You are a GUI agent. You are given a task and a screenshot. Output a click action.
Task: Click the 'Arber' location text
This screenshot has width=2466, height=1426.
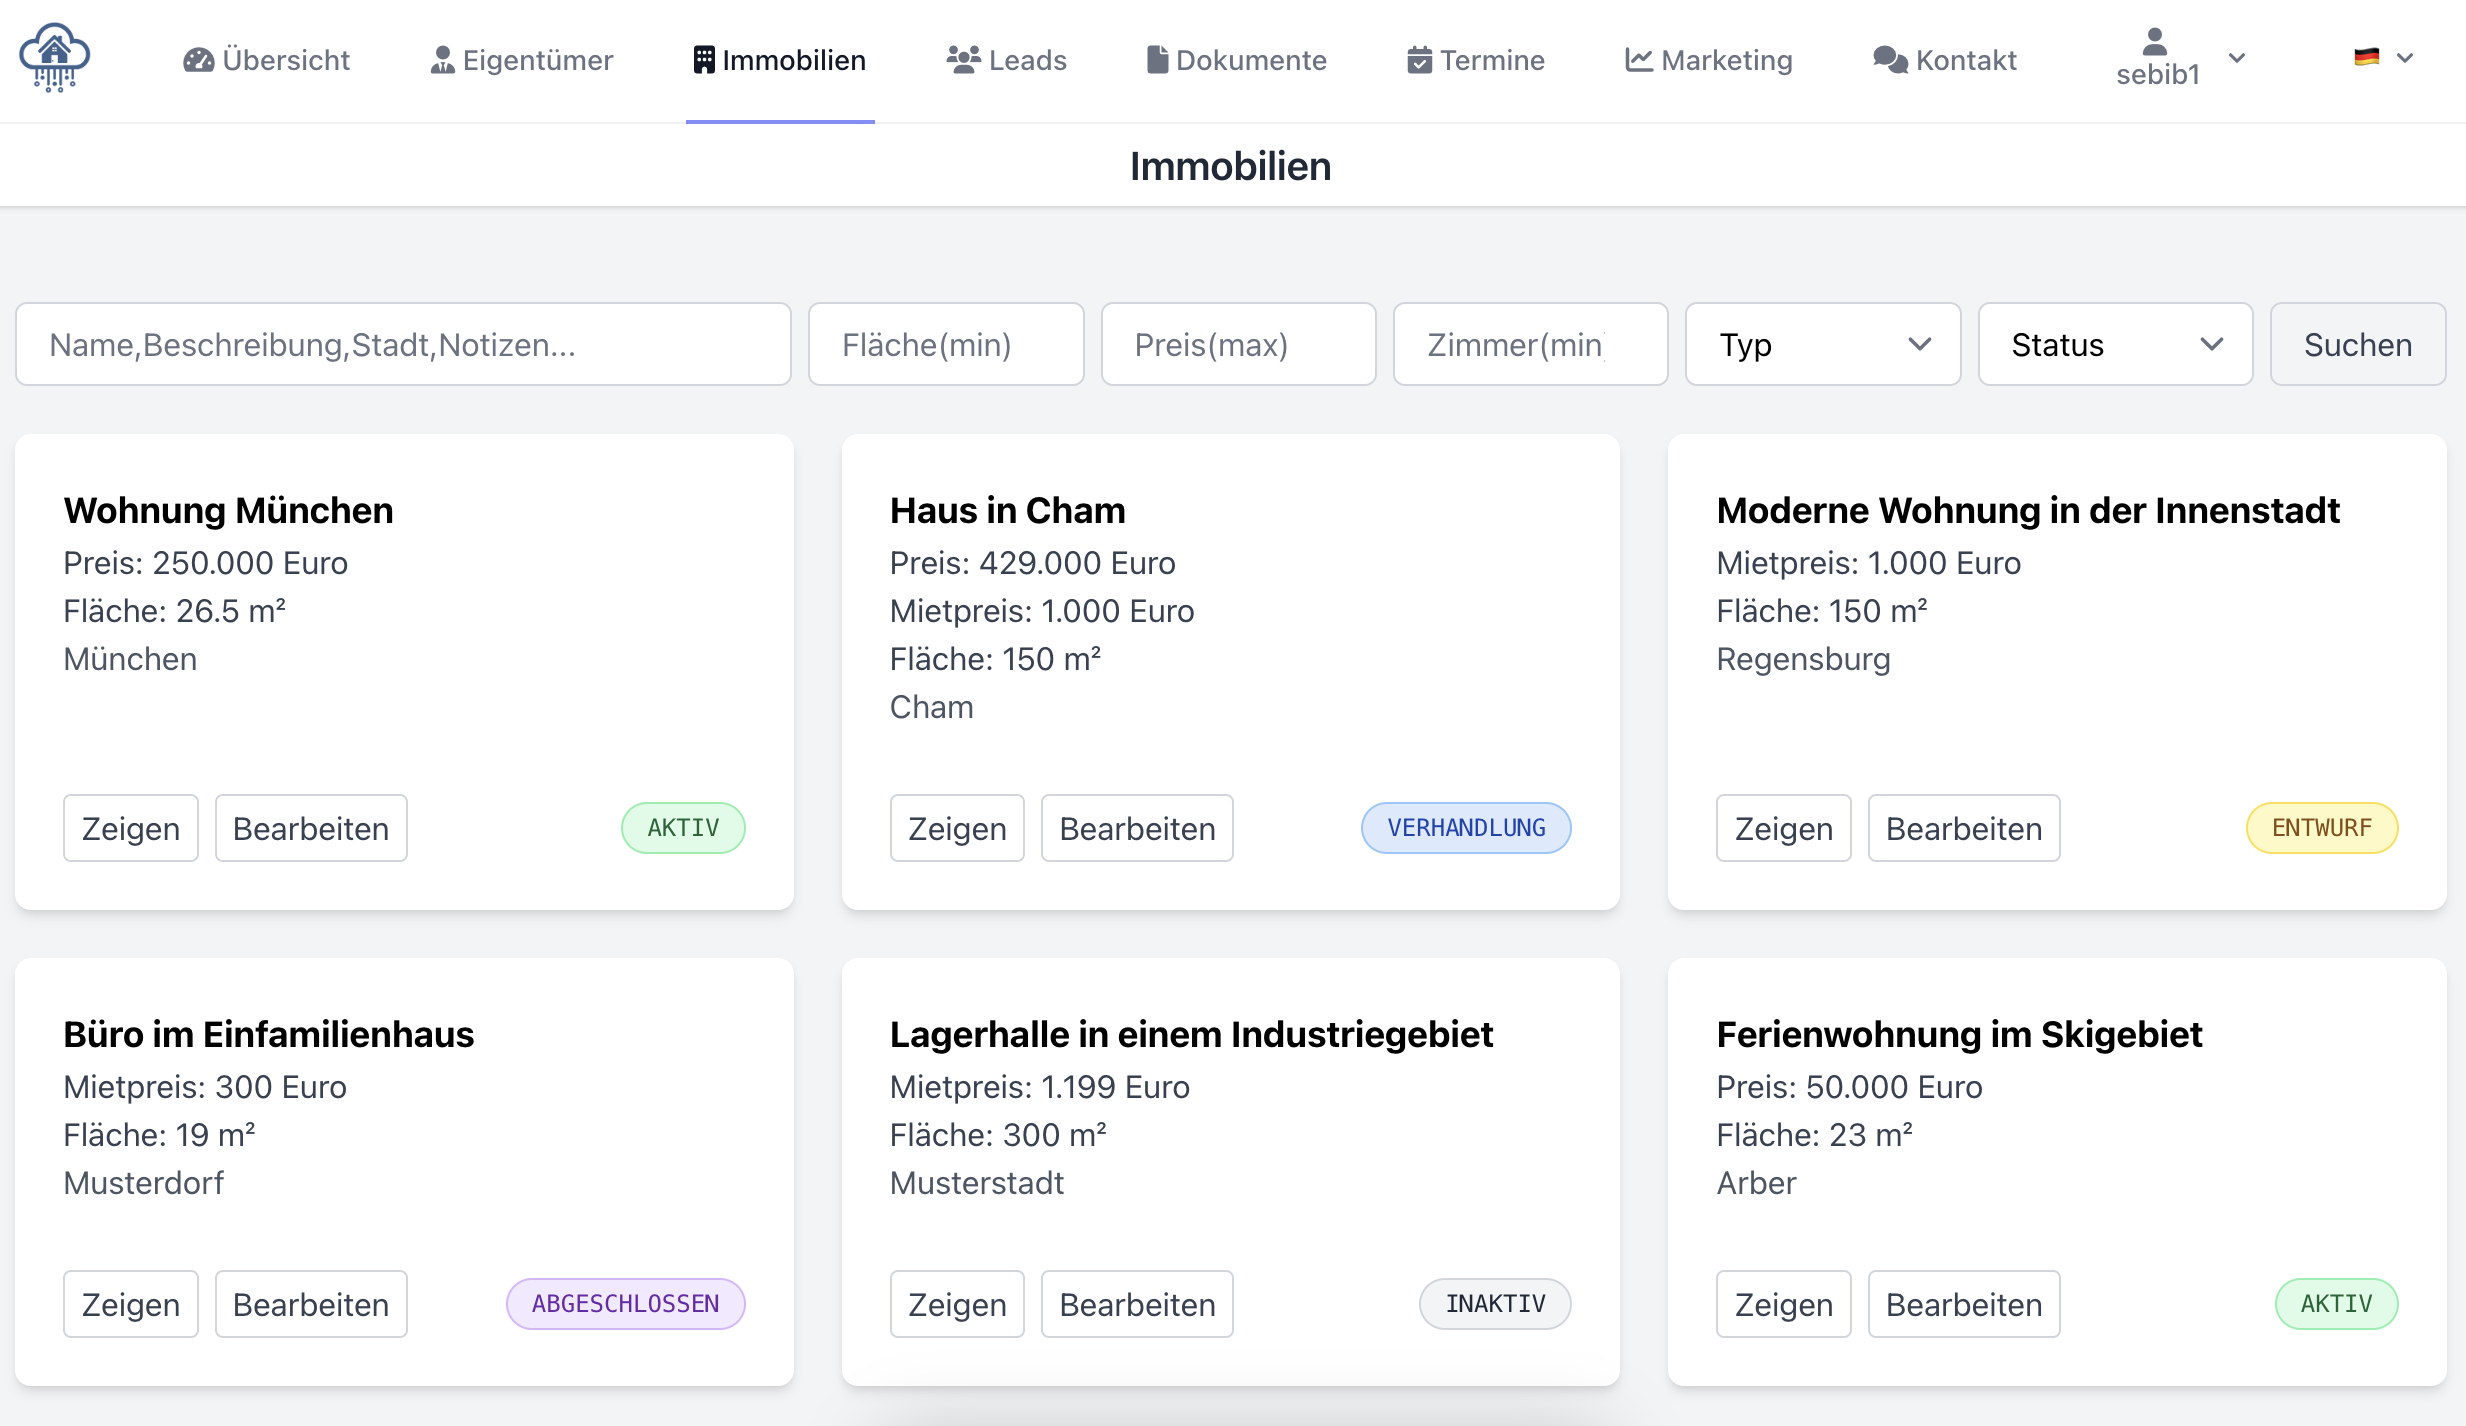(x=1756, y=1183)
